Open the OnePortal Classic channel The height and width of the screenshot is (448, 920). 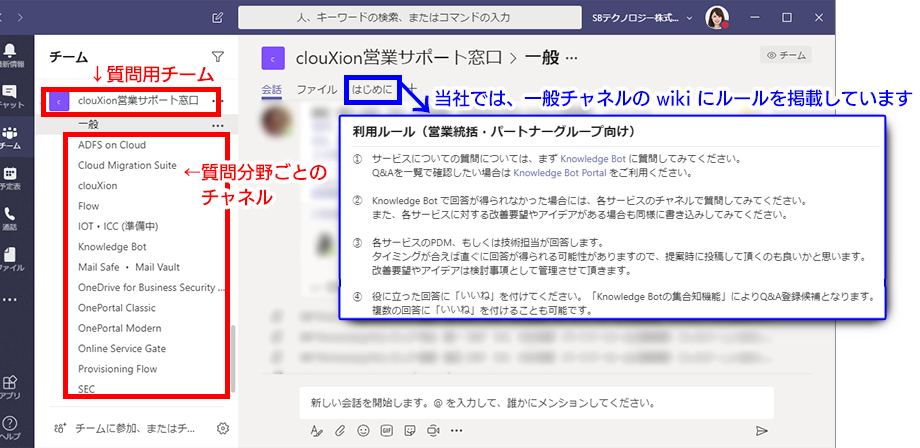(x=117, y=308)
